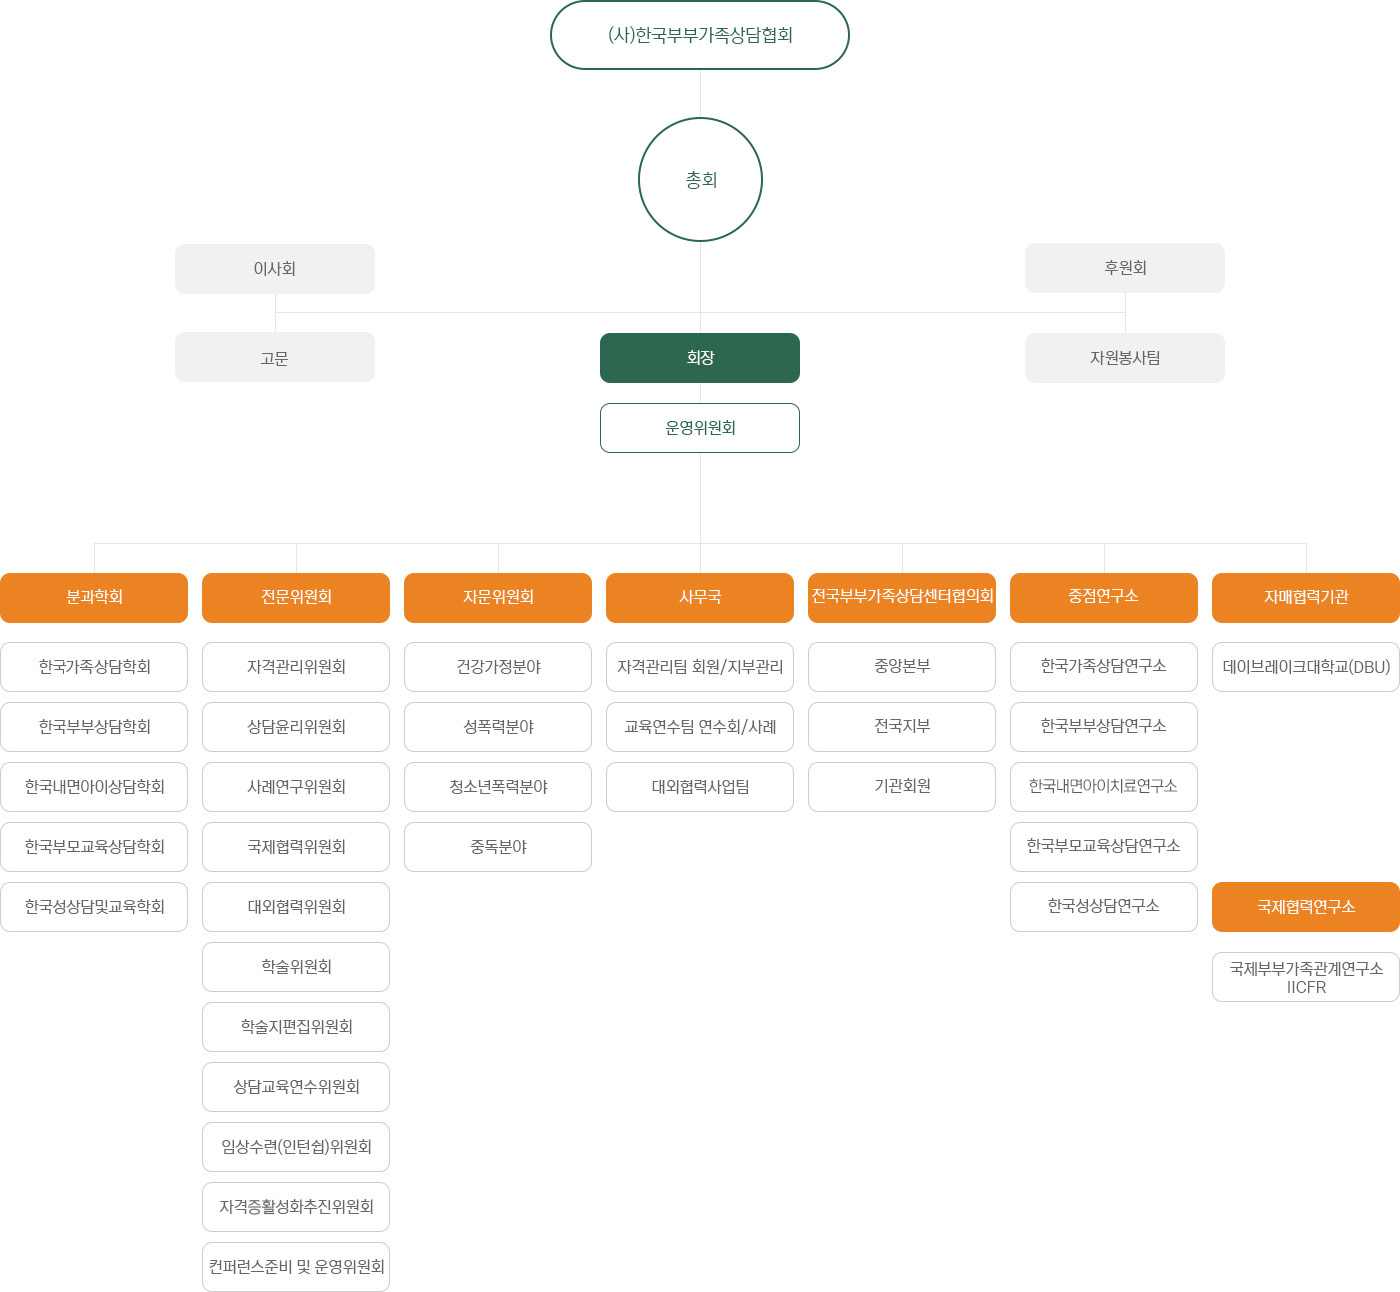This screenshot has width=1400, height=1292.
Task: Open the 후원회 node
Action: point(1125,268)
